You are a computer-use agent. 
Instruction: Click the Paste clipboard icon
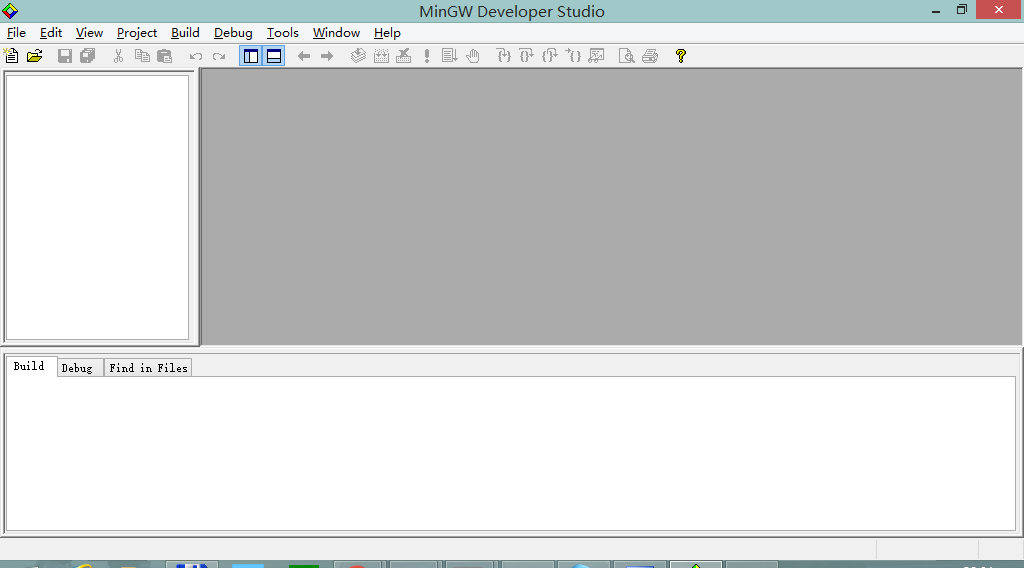pos(165,56)
